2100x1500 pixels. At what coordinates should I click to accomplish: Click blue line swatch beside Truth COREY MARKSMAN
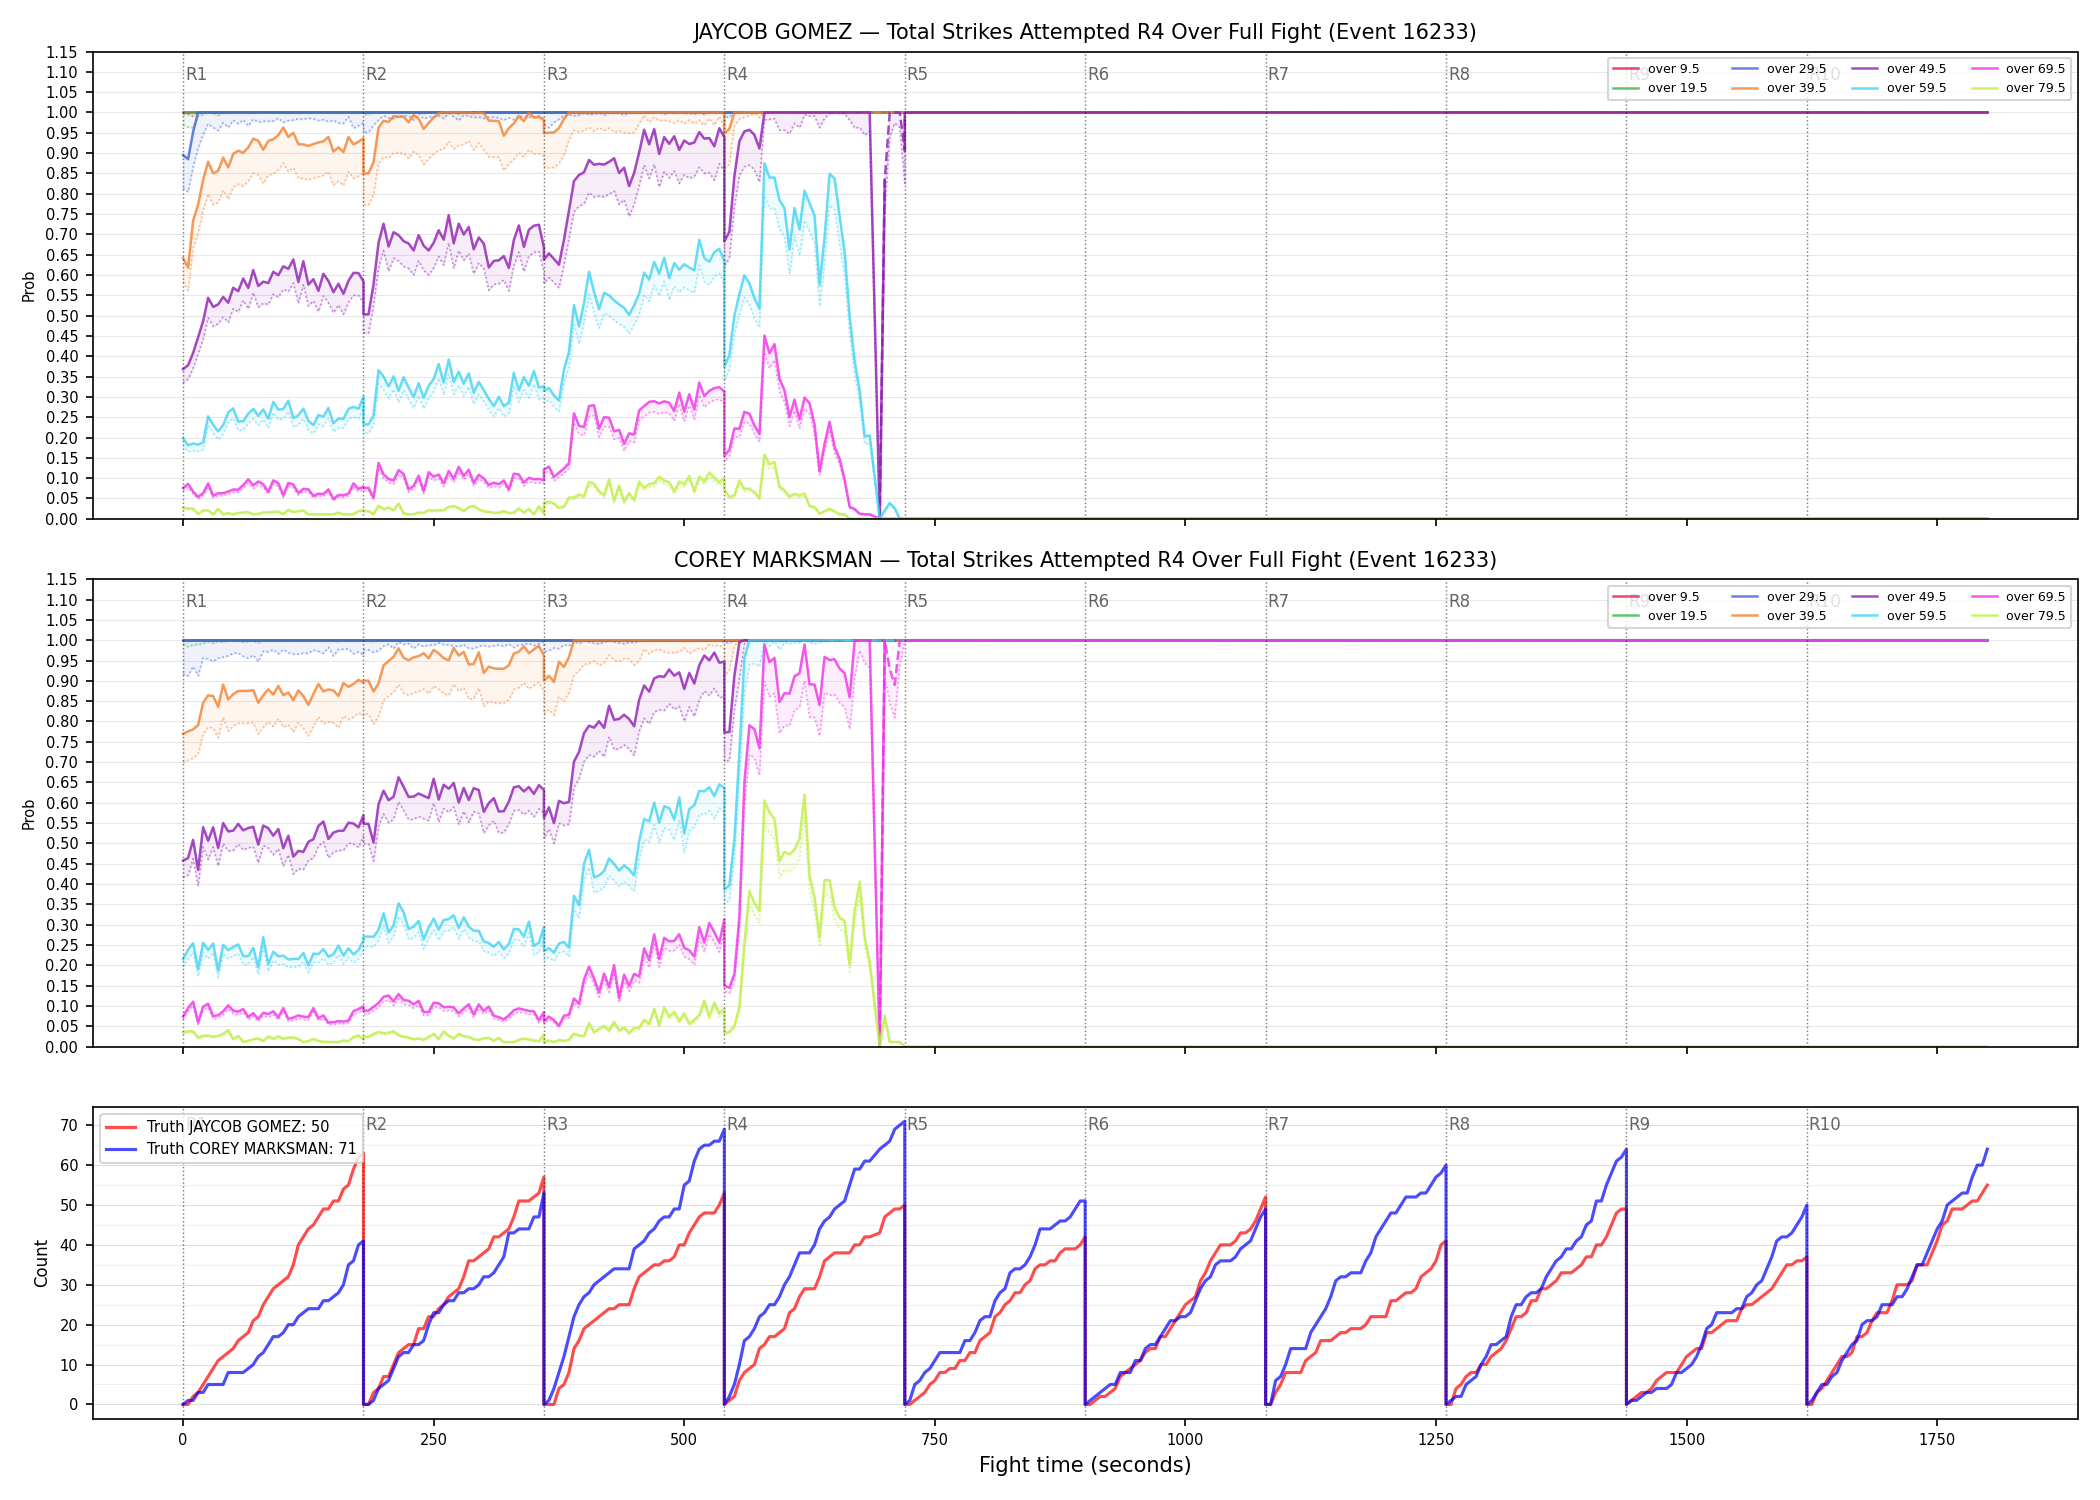pyautogui.click(x=120, y=1149)
